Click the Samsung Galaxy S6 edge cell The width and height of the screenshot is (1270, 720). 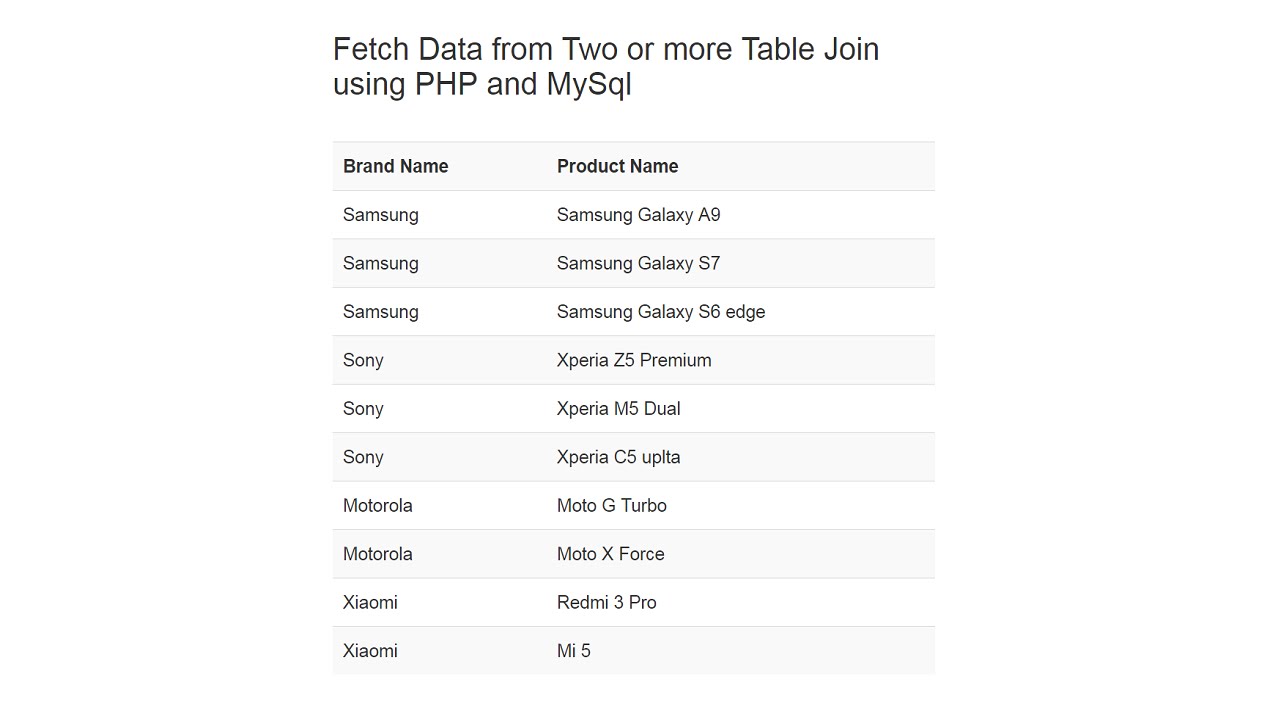coord(660,312)
